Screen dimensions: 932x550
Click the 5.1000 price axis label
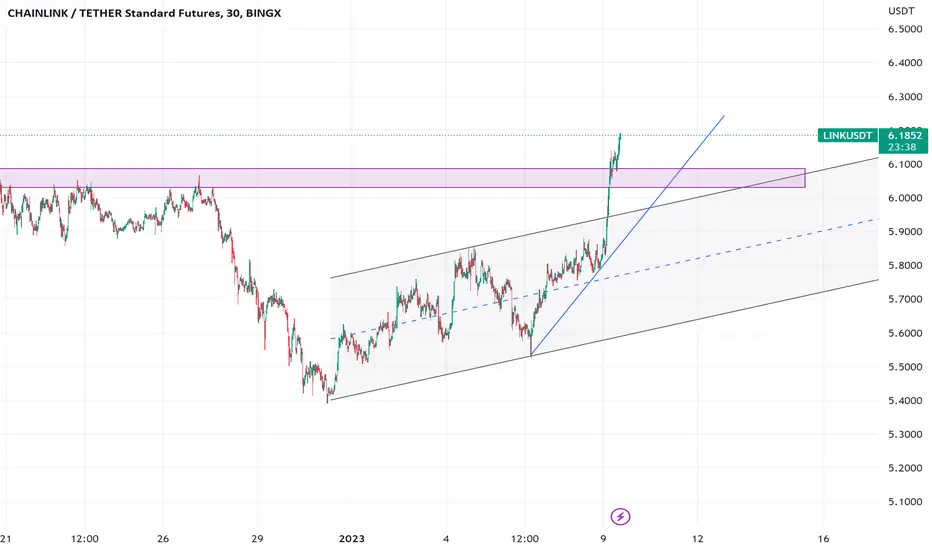tap(905, 502)
